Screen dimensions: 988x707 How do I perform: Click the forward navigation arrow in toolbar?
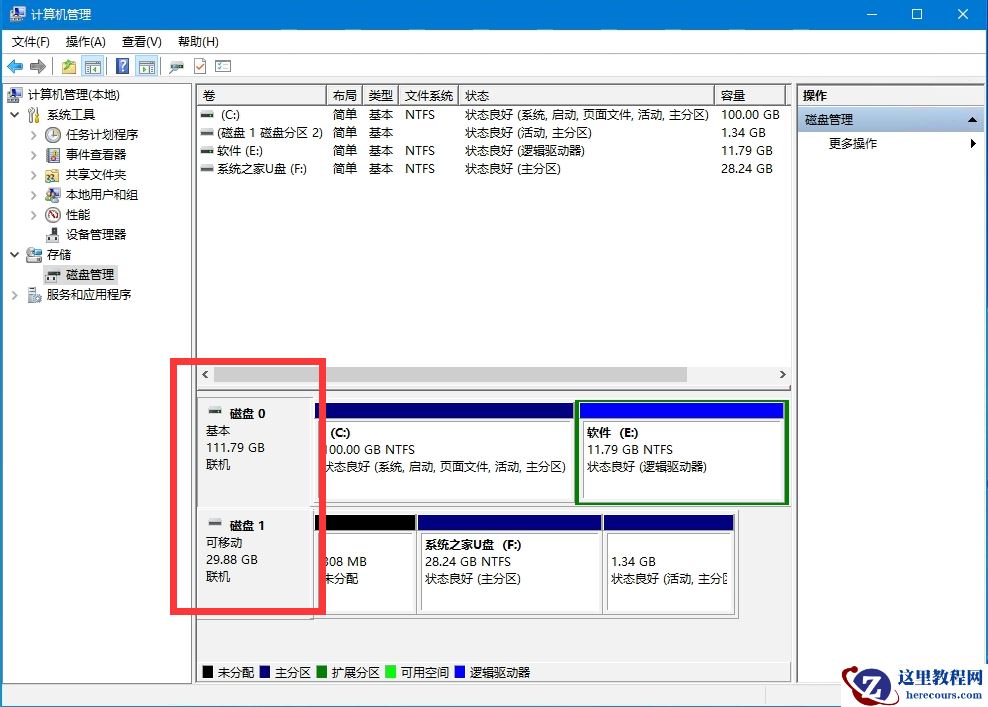click(37, 66)
